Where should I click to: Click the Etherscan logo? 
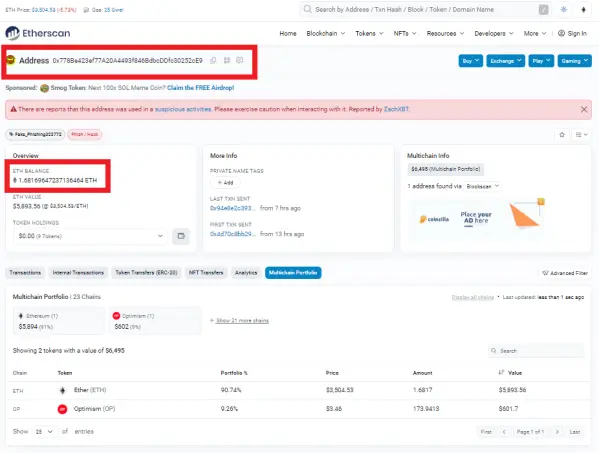click(37, 33)
